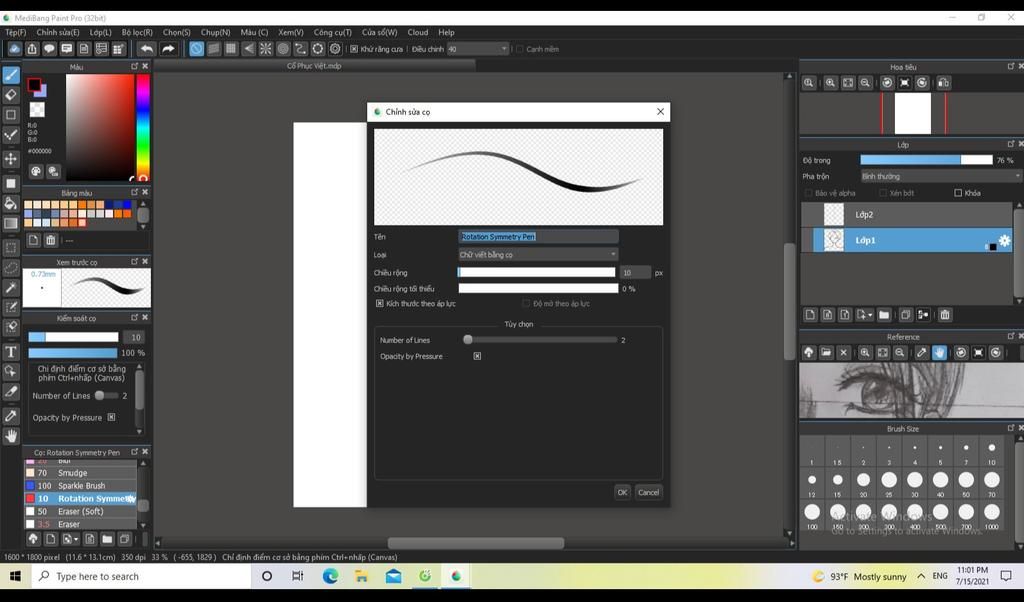1024x602 pixels.
Task: Click OK in the brush edit dialog
Action: coord(622,492)
